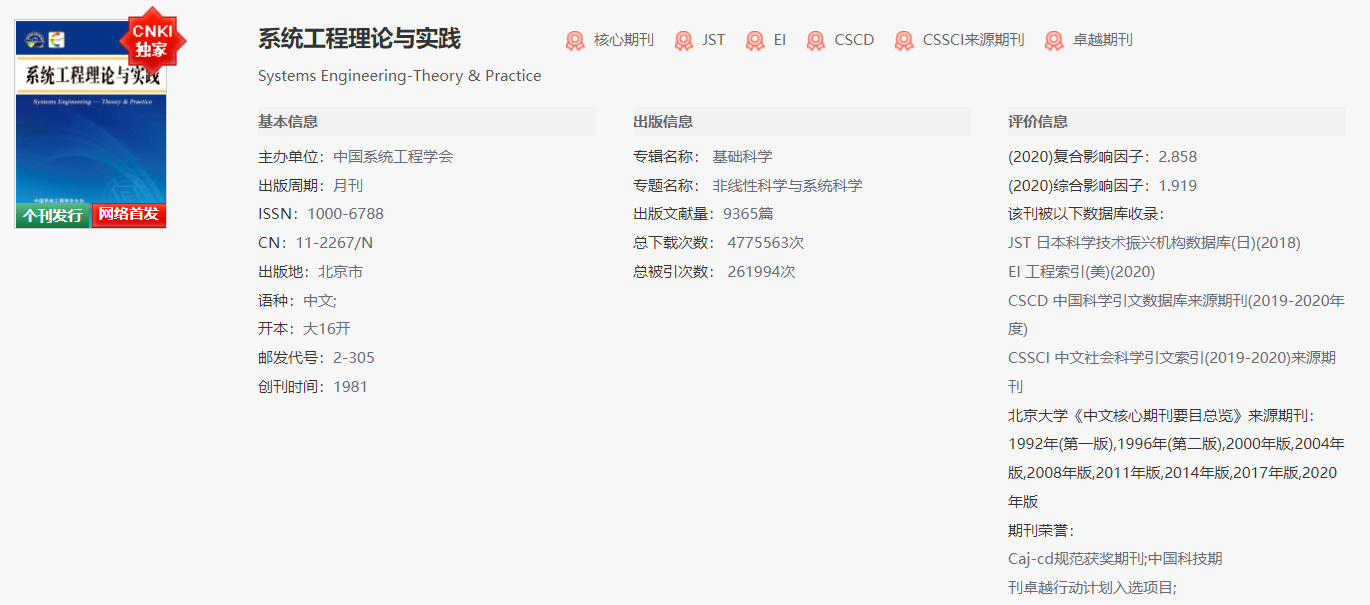This screenshot has height=605, width=1370.
Task: Click the 卓越期刊 medal icon
Action: [1053, 40]
